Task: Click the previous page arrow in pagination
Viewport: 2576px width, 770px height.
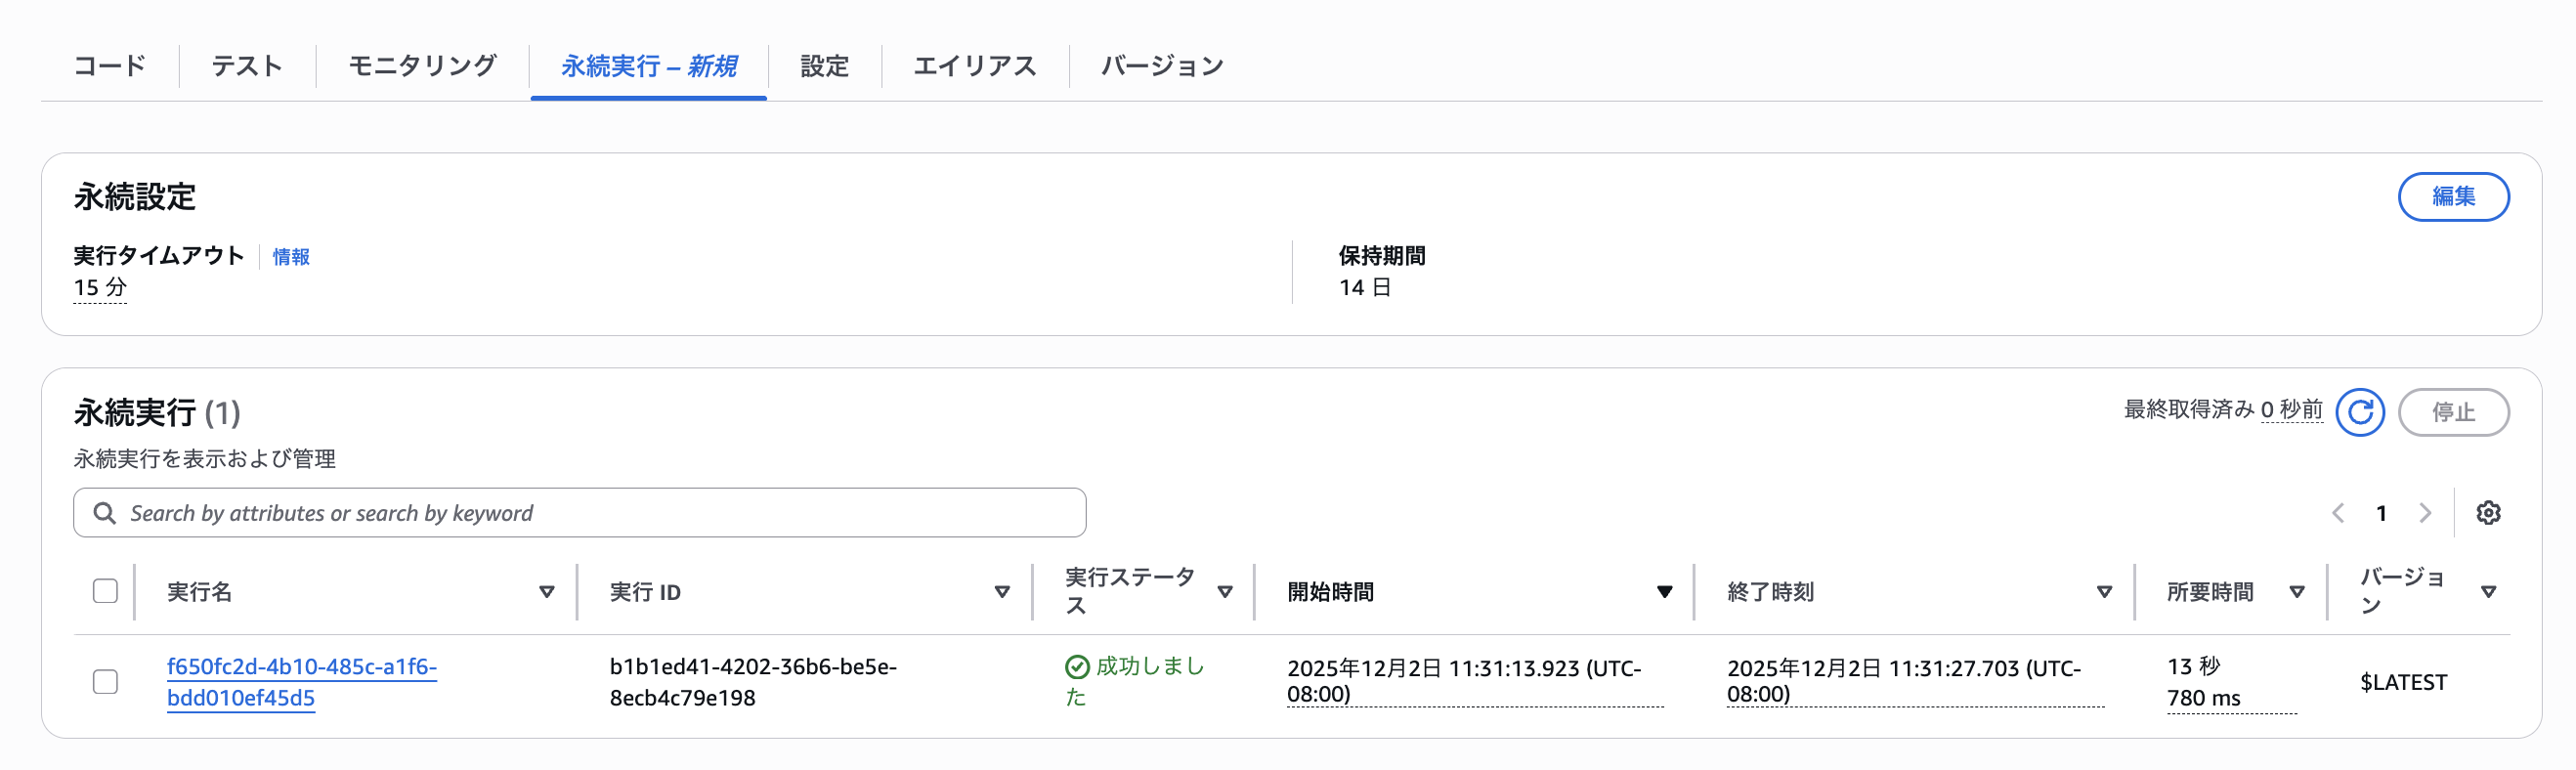Action: (x=2338, y=513)
